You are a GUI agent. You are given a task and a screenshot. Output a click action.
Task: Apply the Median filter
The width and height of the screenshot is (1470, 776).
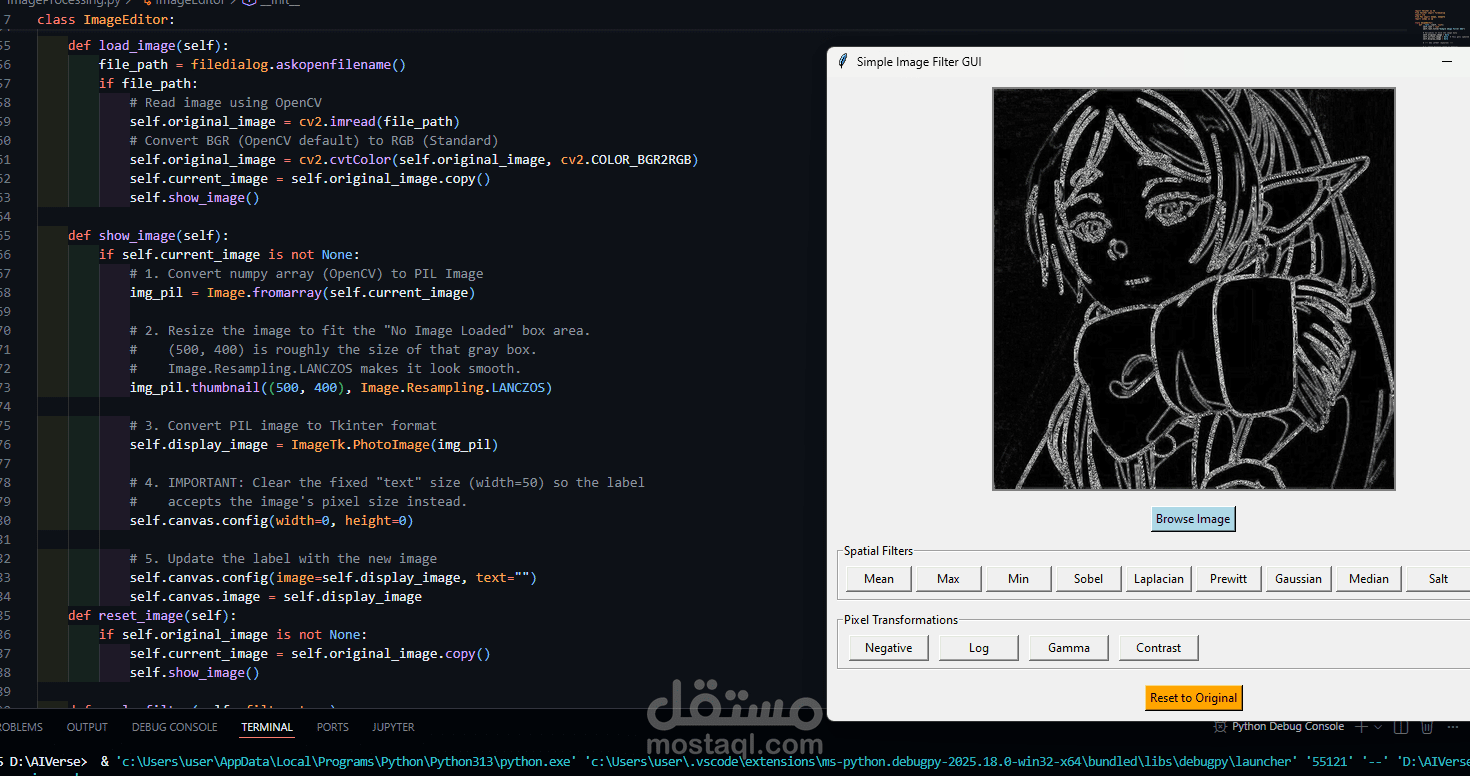tap(1368, 579)
